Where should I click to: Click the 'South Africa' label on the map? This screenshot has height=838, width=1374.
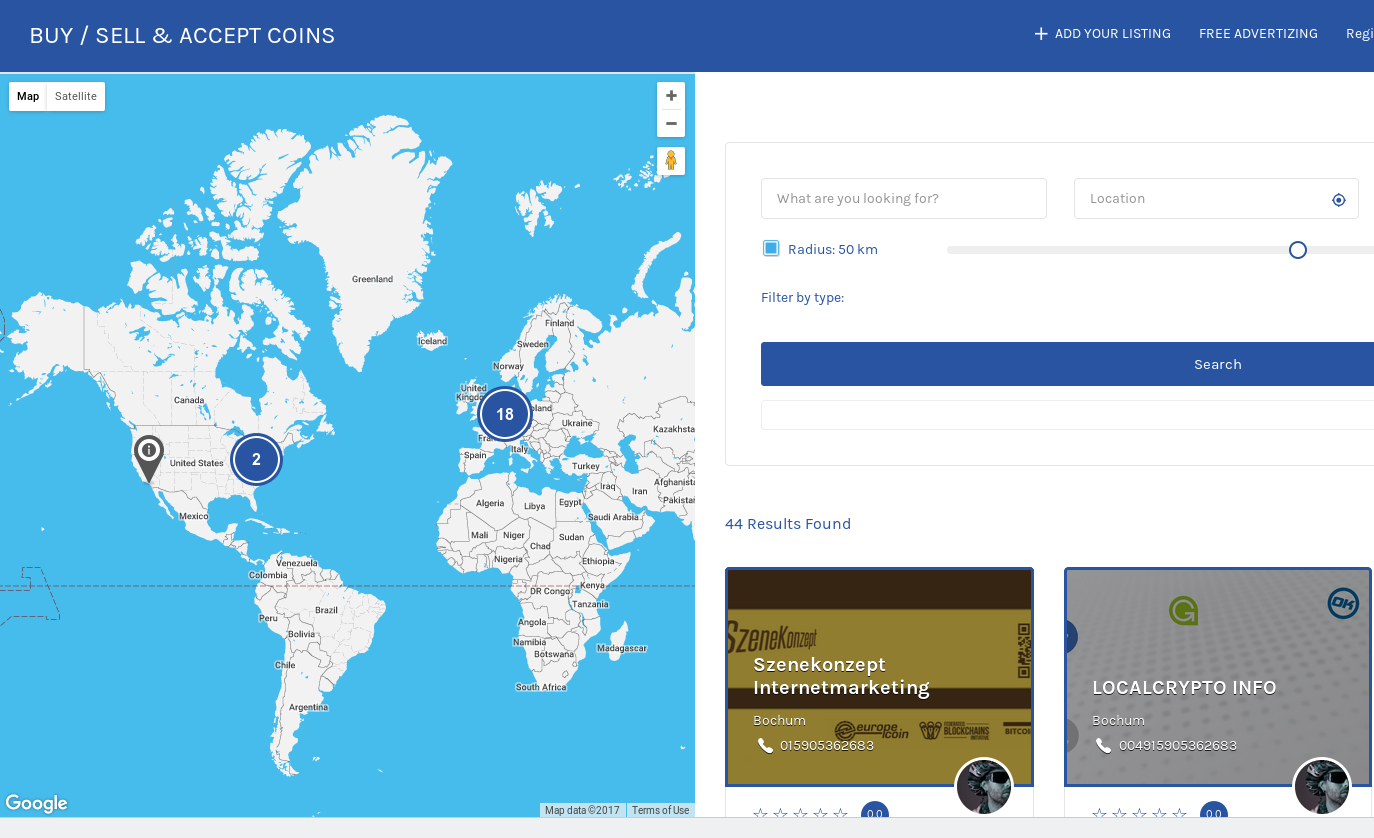click(x=541, y=687)
